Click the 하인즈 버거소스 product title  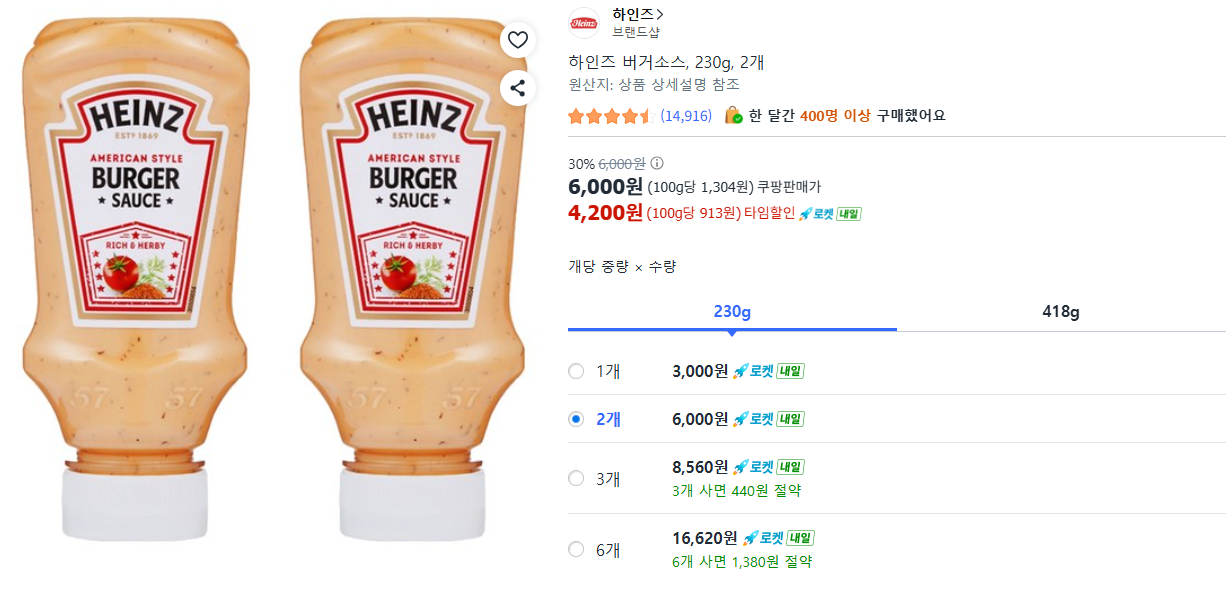(666, 62)
